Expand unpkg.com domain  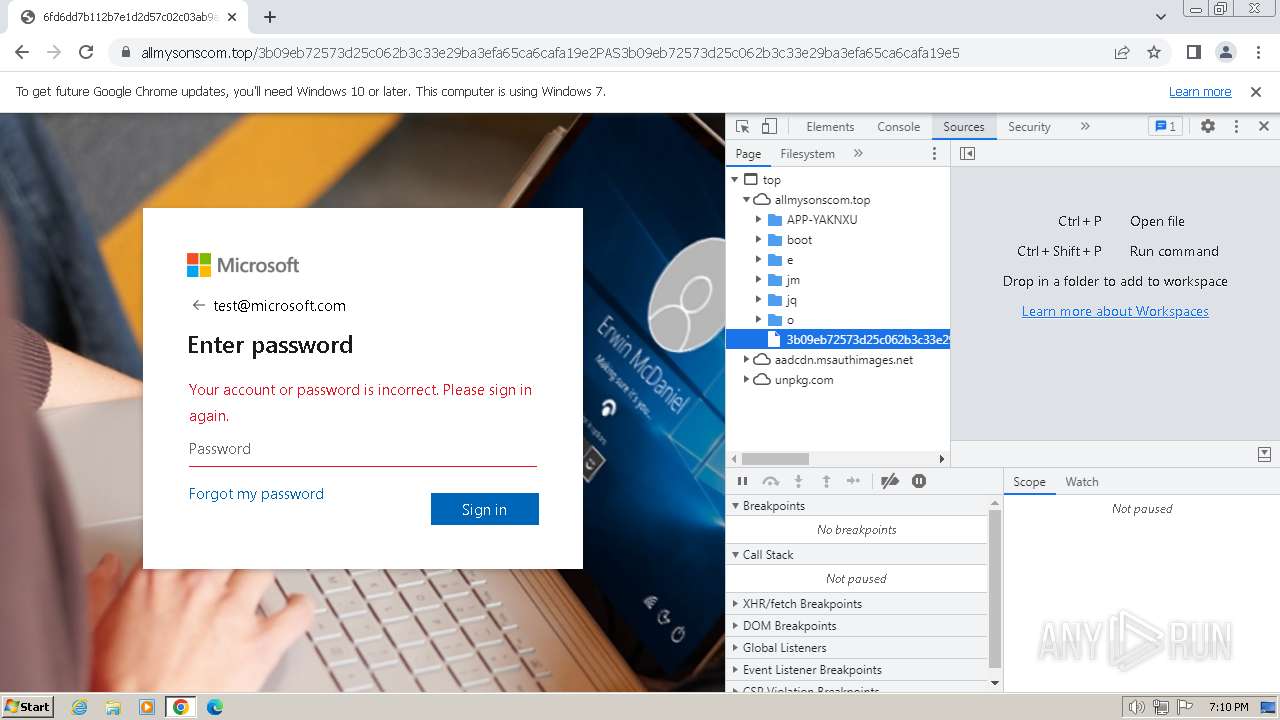[746, 380]
